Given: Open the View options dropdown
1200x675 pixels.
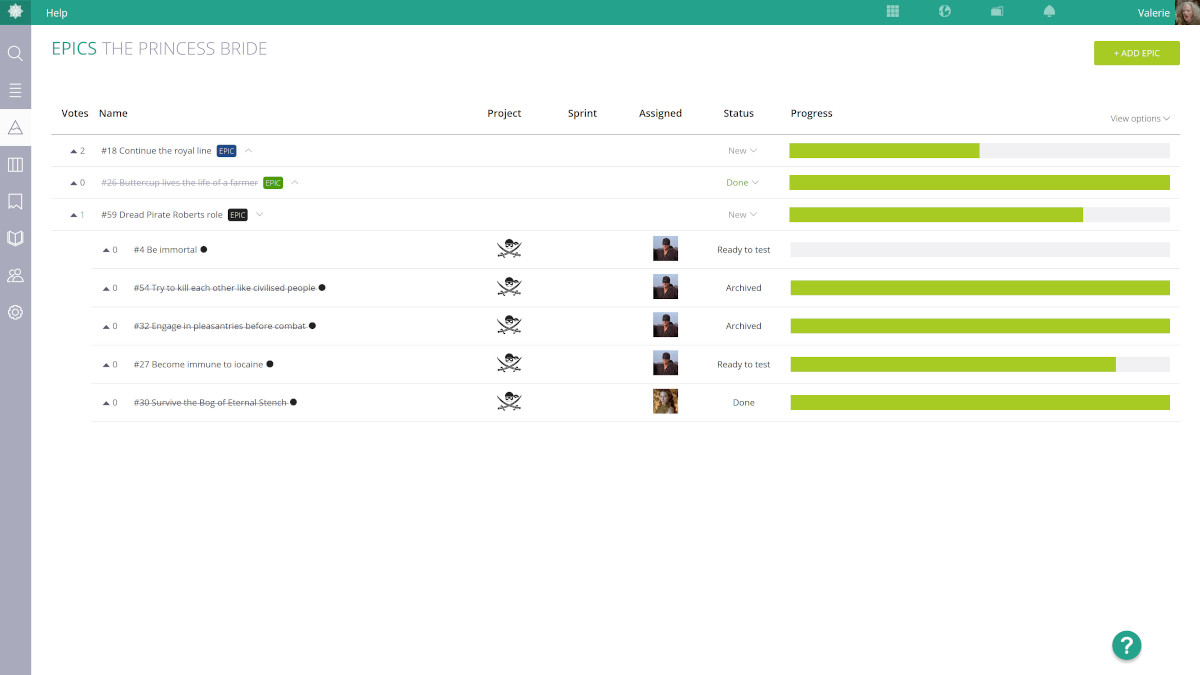Looking at the screenshot, I should click(x=1140, y=119).
